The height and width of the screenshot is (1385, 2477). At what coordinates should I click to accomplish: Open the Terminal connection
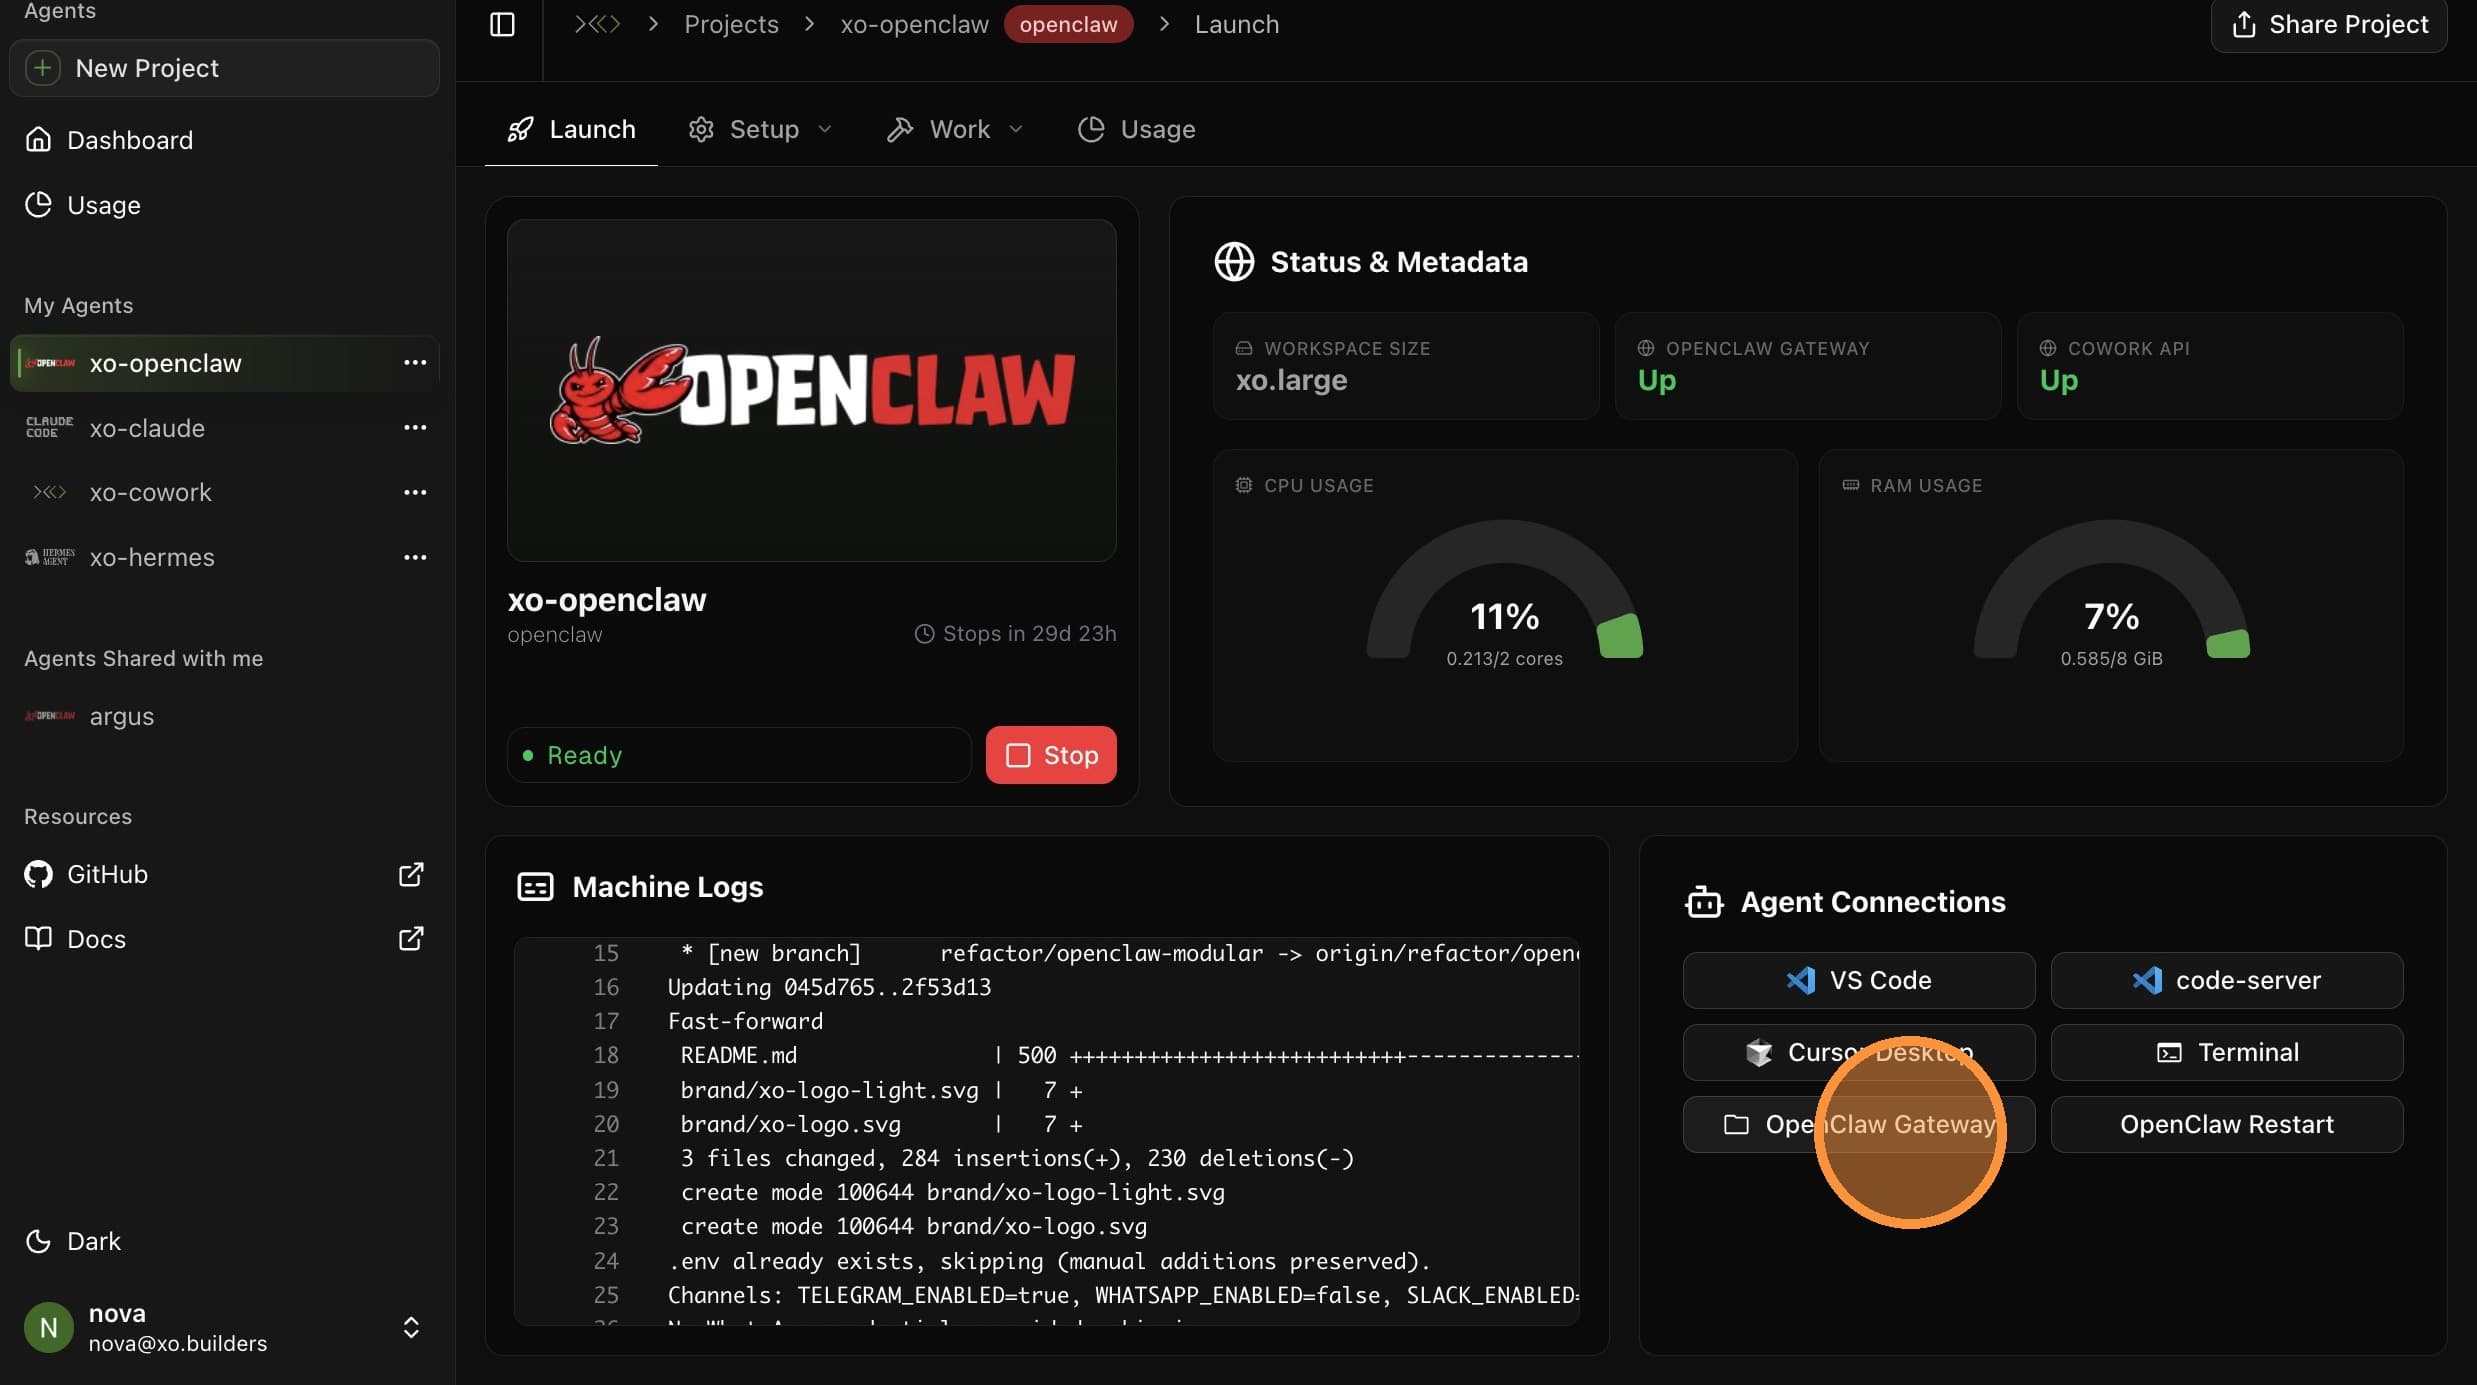point(2227,1052)
